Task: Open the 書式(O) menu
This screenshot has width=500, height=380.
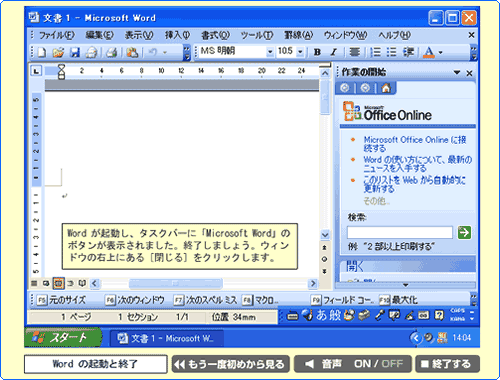Action: pos(215,35)
